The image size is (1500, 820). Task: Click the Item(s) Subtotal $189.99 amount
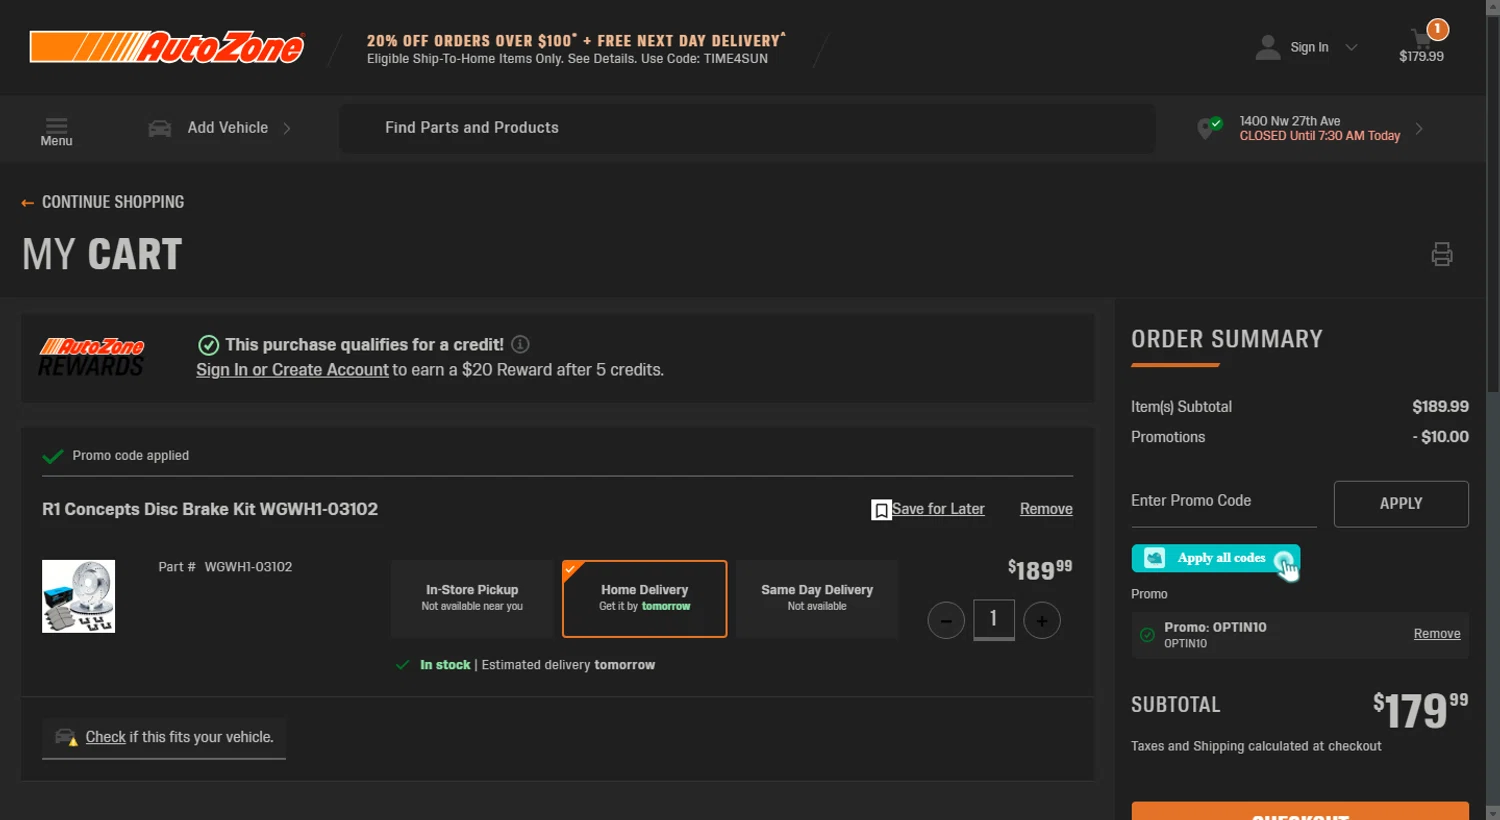[1440, 407]
